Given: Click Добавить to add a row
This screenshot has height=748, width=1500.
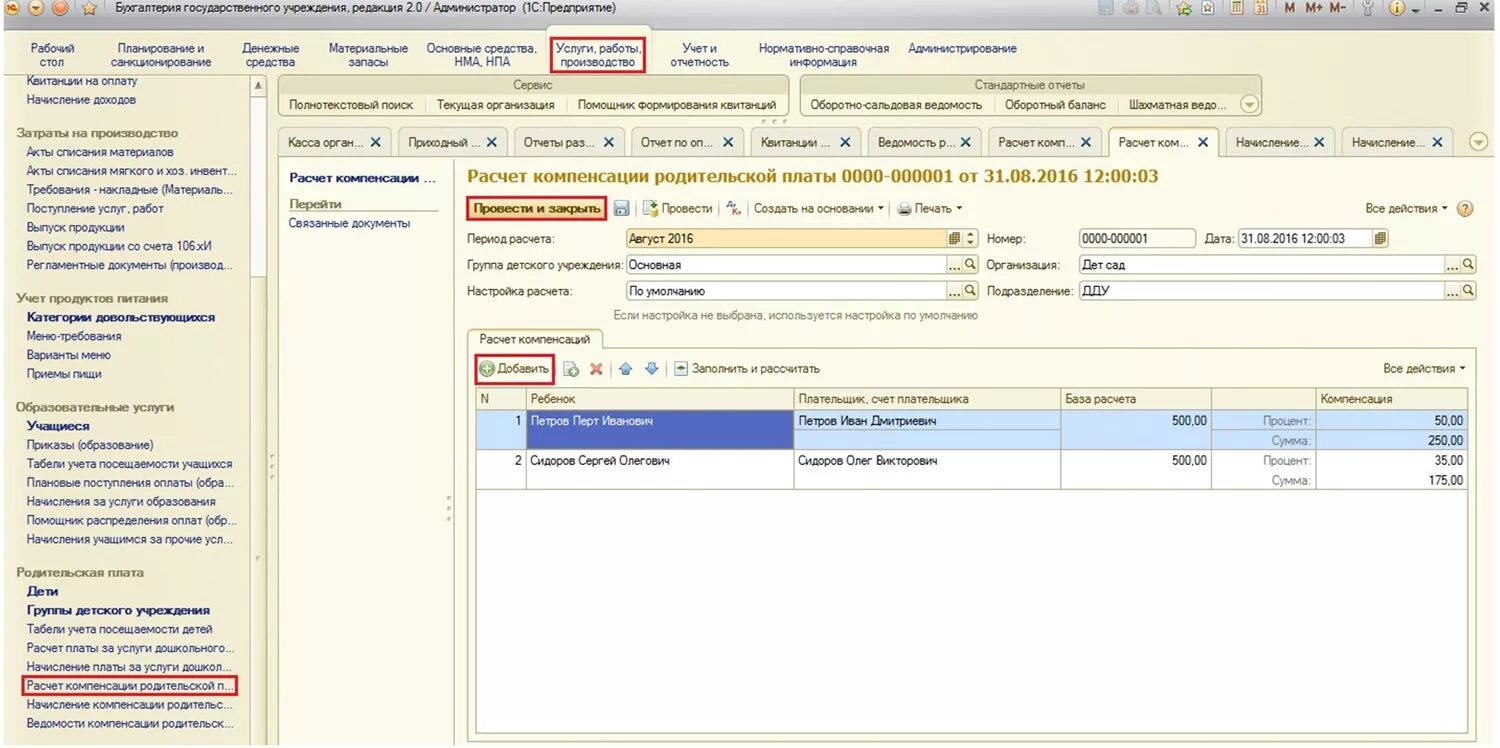Looking at the screenshot, I should coord(514,369).
